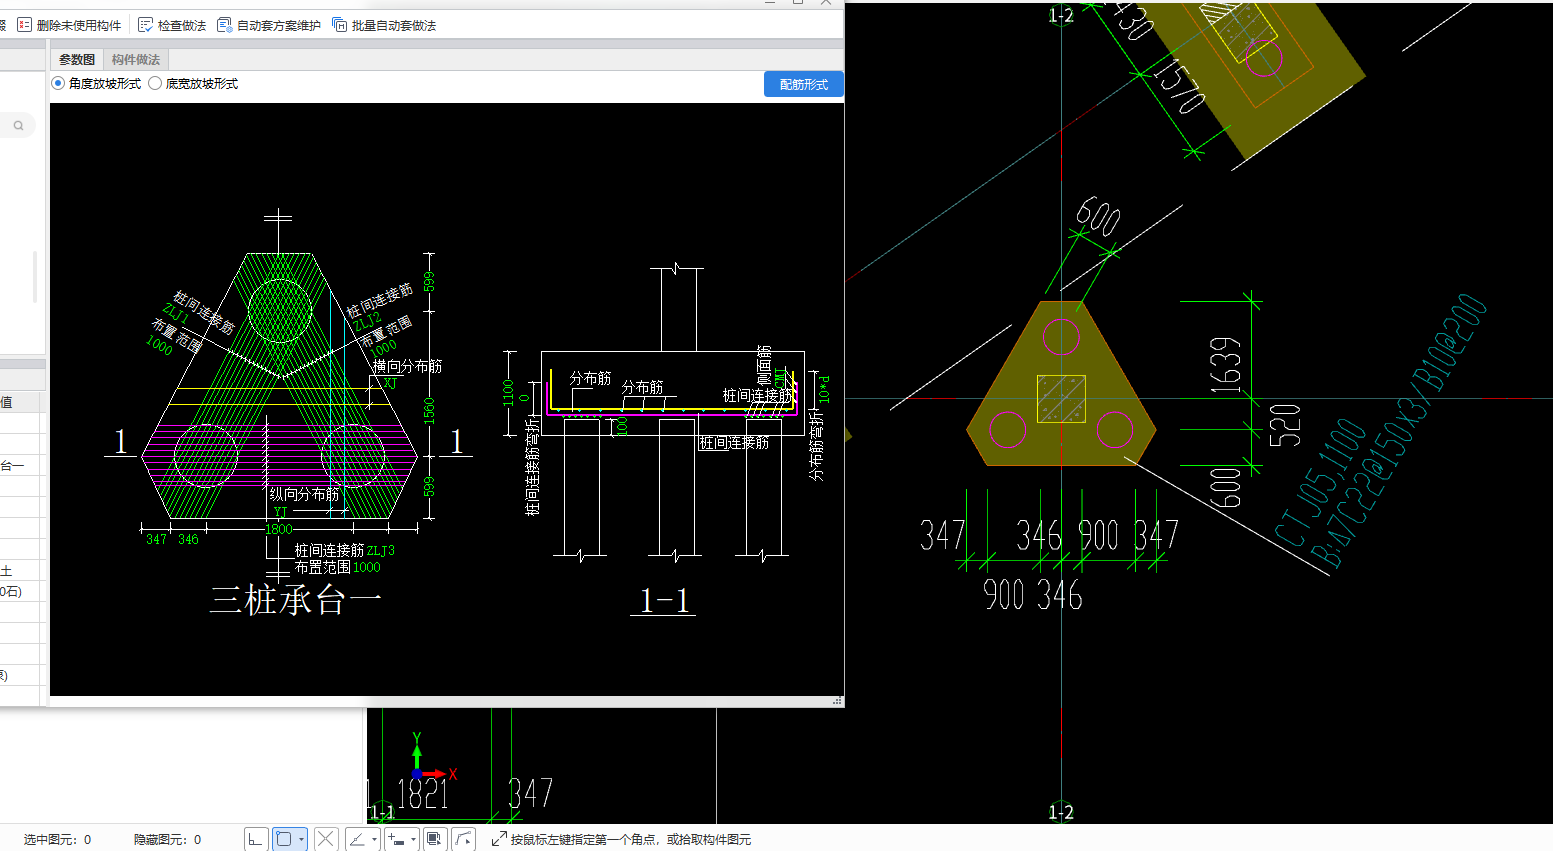Image resolution: width=1553 pixels, height=851 pixels.
Task: Click 删除未使用构件 toolbar button
Action: coord(69,25)
